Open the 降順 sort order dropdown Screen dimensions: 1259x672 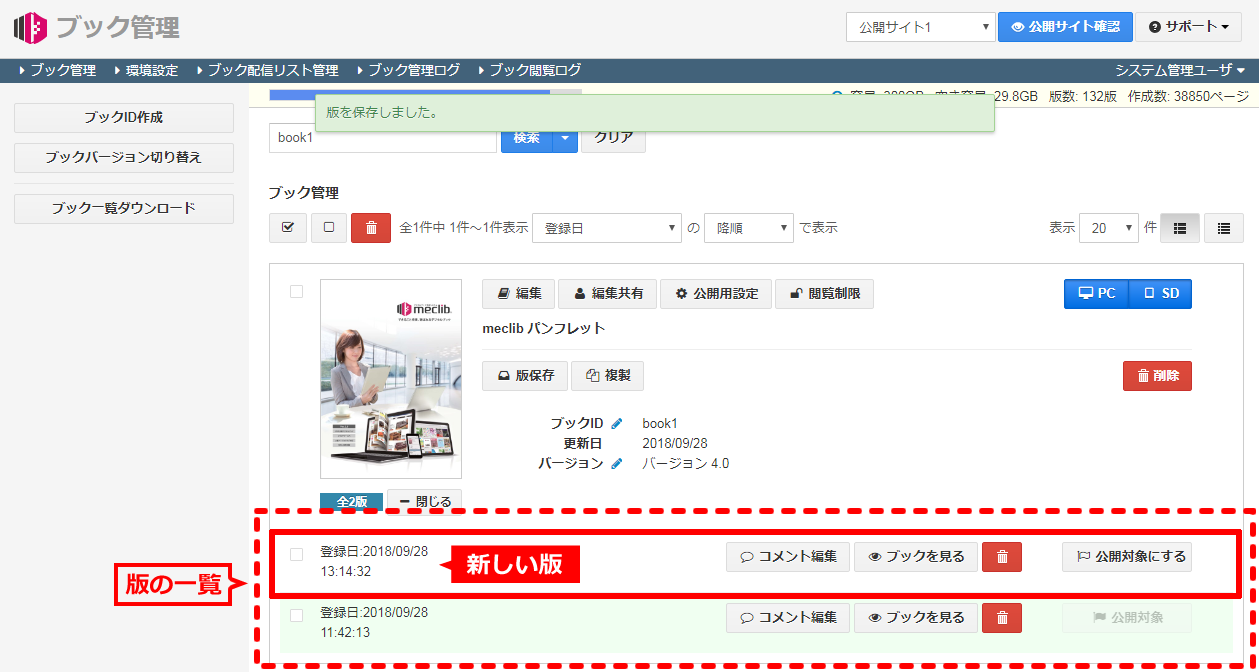[749, 228]
